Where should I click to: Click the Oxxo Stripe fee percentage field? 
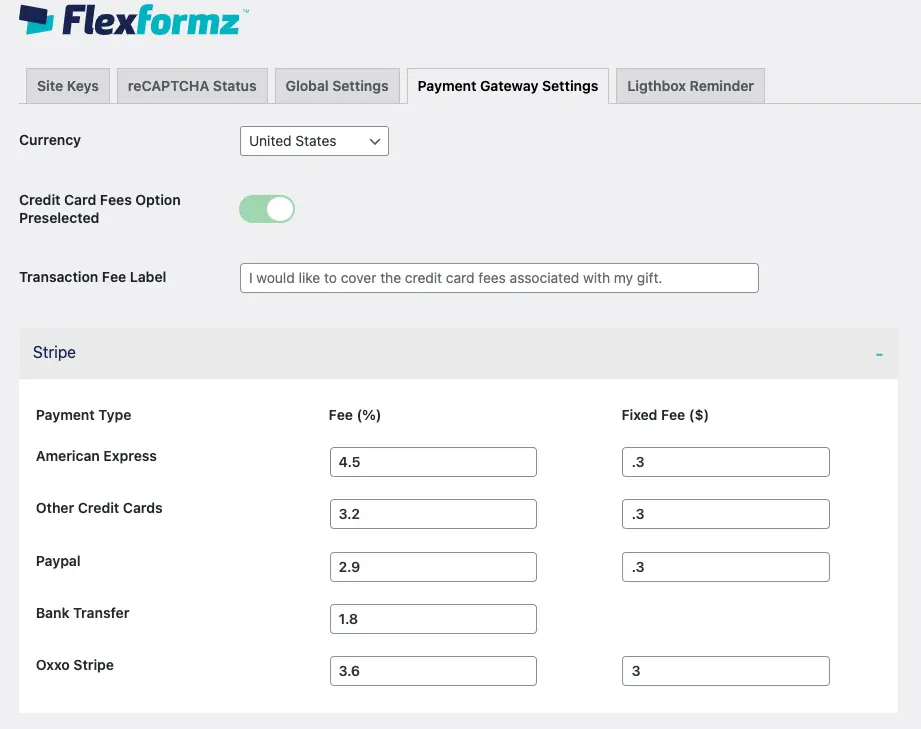pyautogui.click(x=433, y=671)
